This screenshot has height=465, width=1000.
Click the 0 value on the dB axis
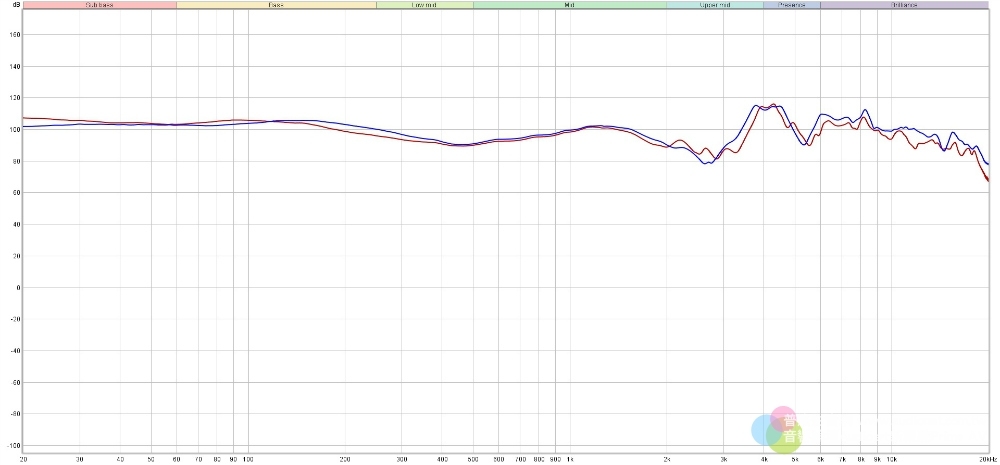click(x=14, y=287)
